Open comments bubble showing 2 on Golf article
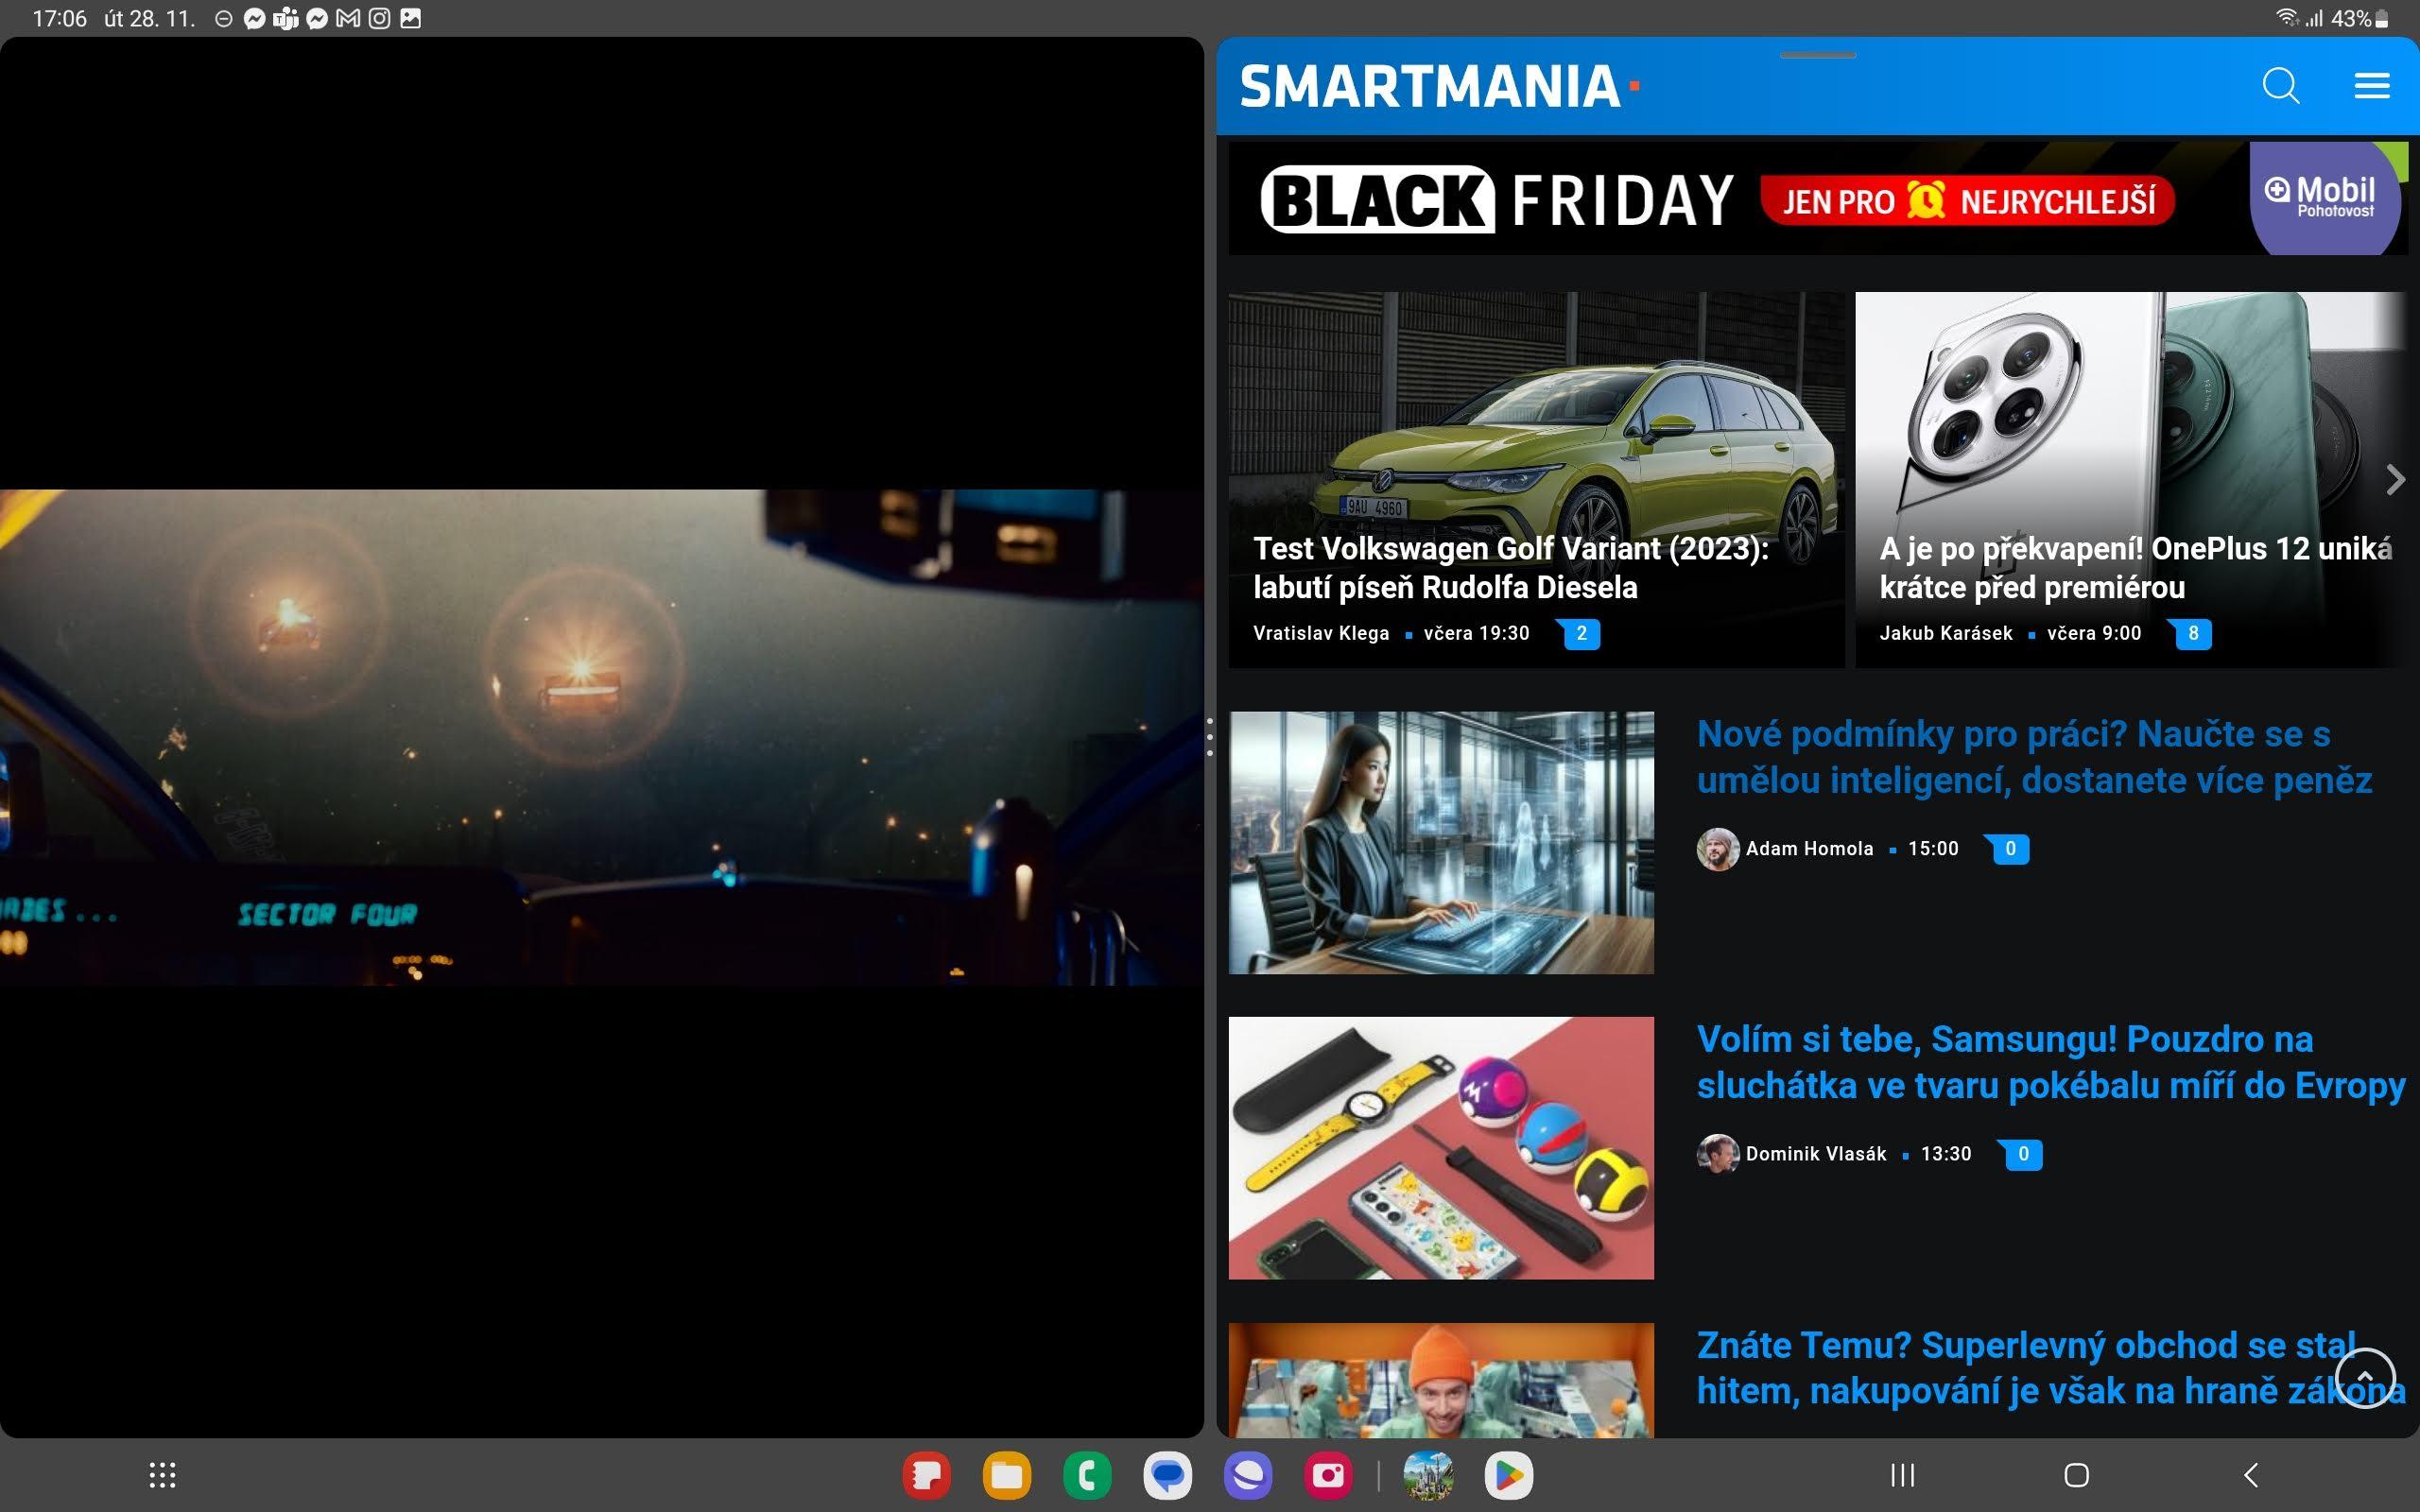Viewport: 2420px width, 1512px height. (1581, 633)
